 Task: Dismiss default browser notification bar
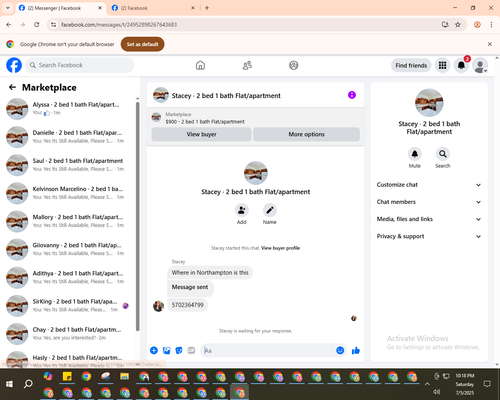(x=490, y=44)
